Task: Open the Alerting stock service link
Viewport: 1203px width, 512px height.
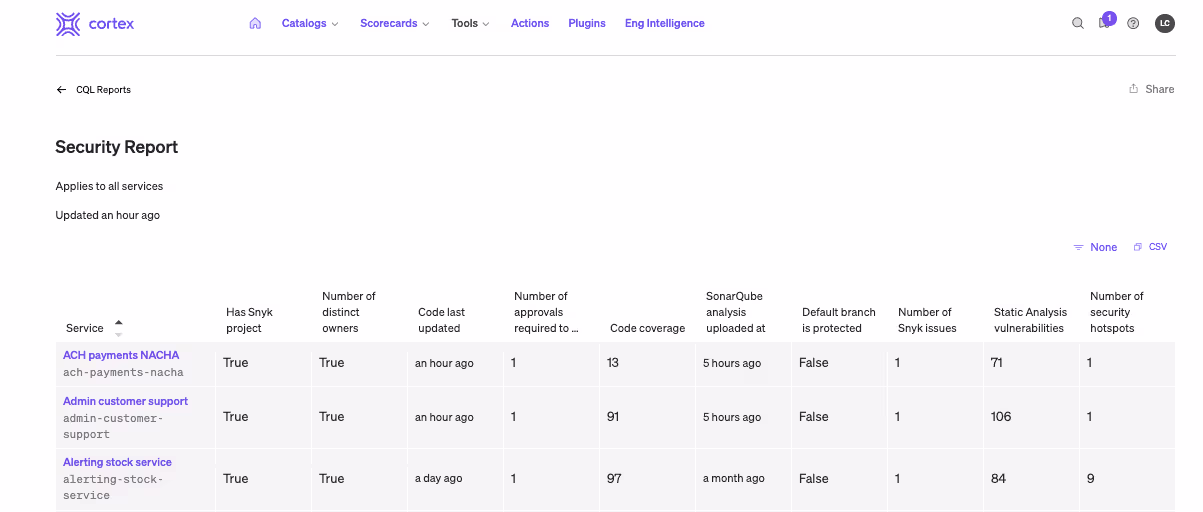Action: click(x=117, y=462)
